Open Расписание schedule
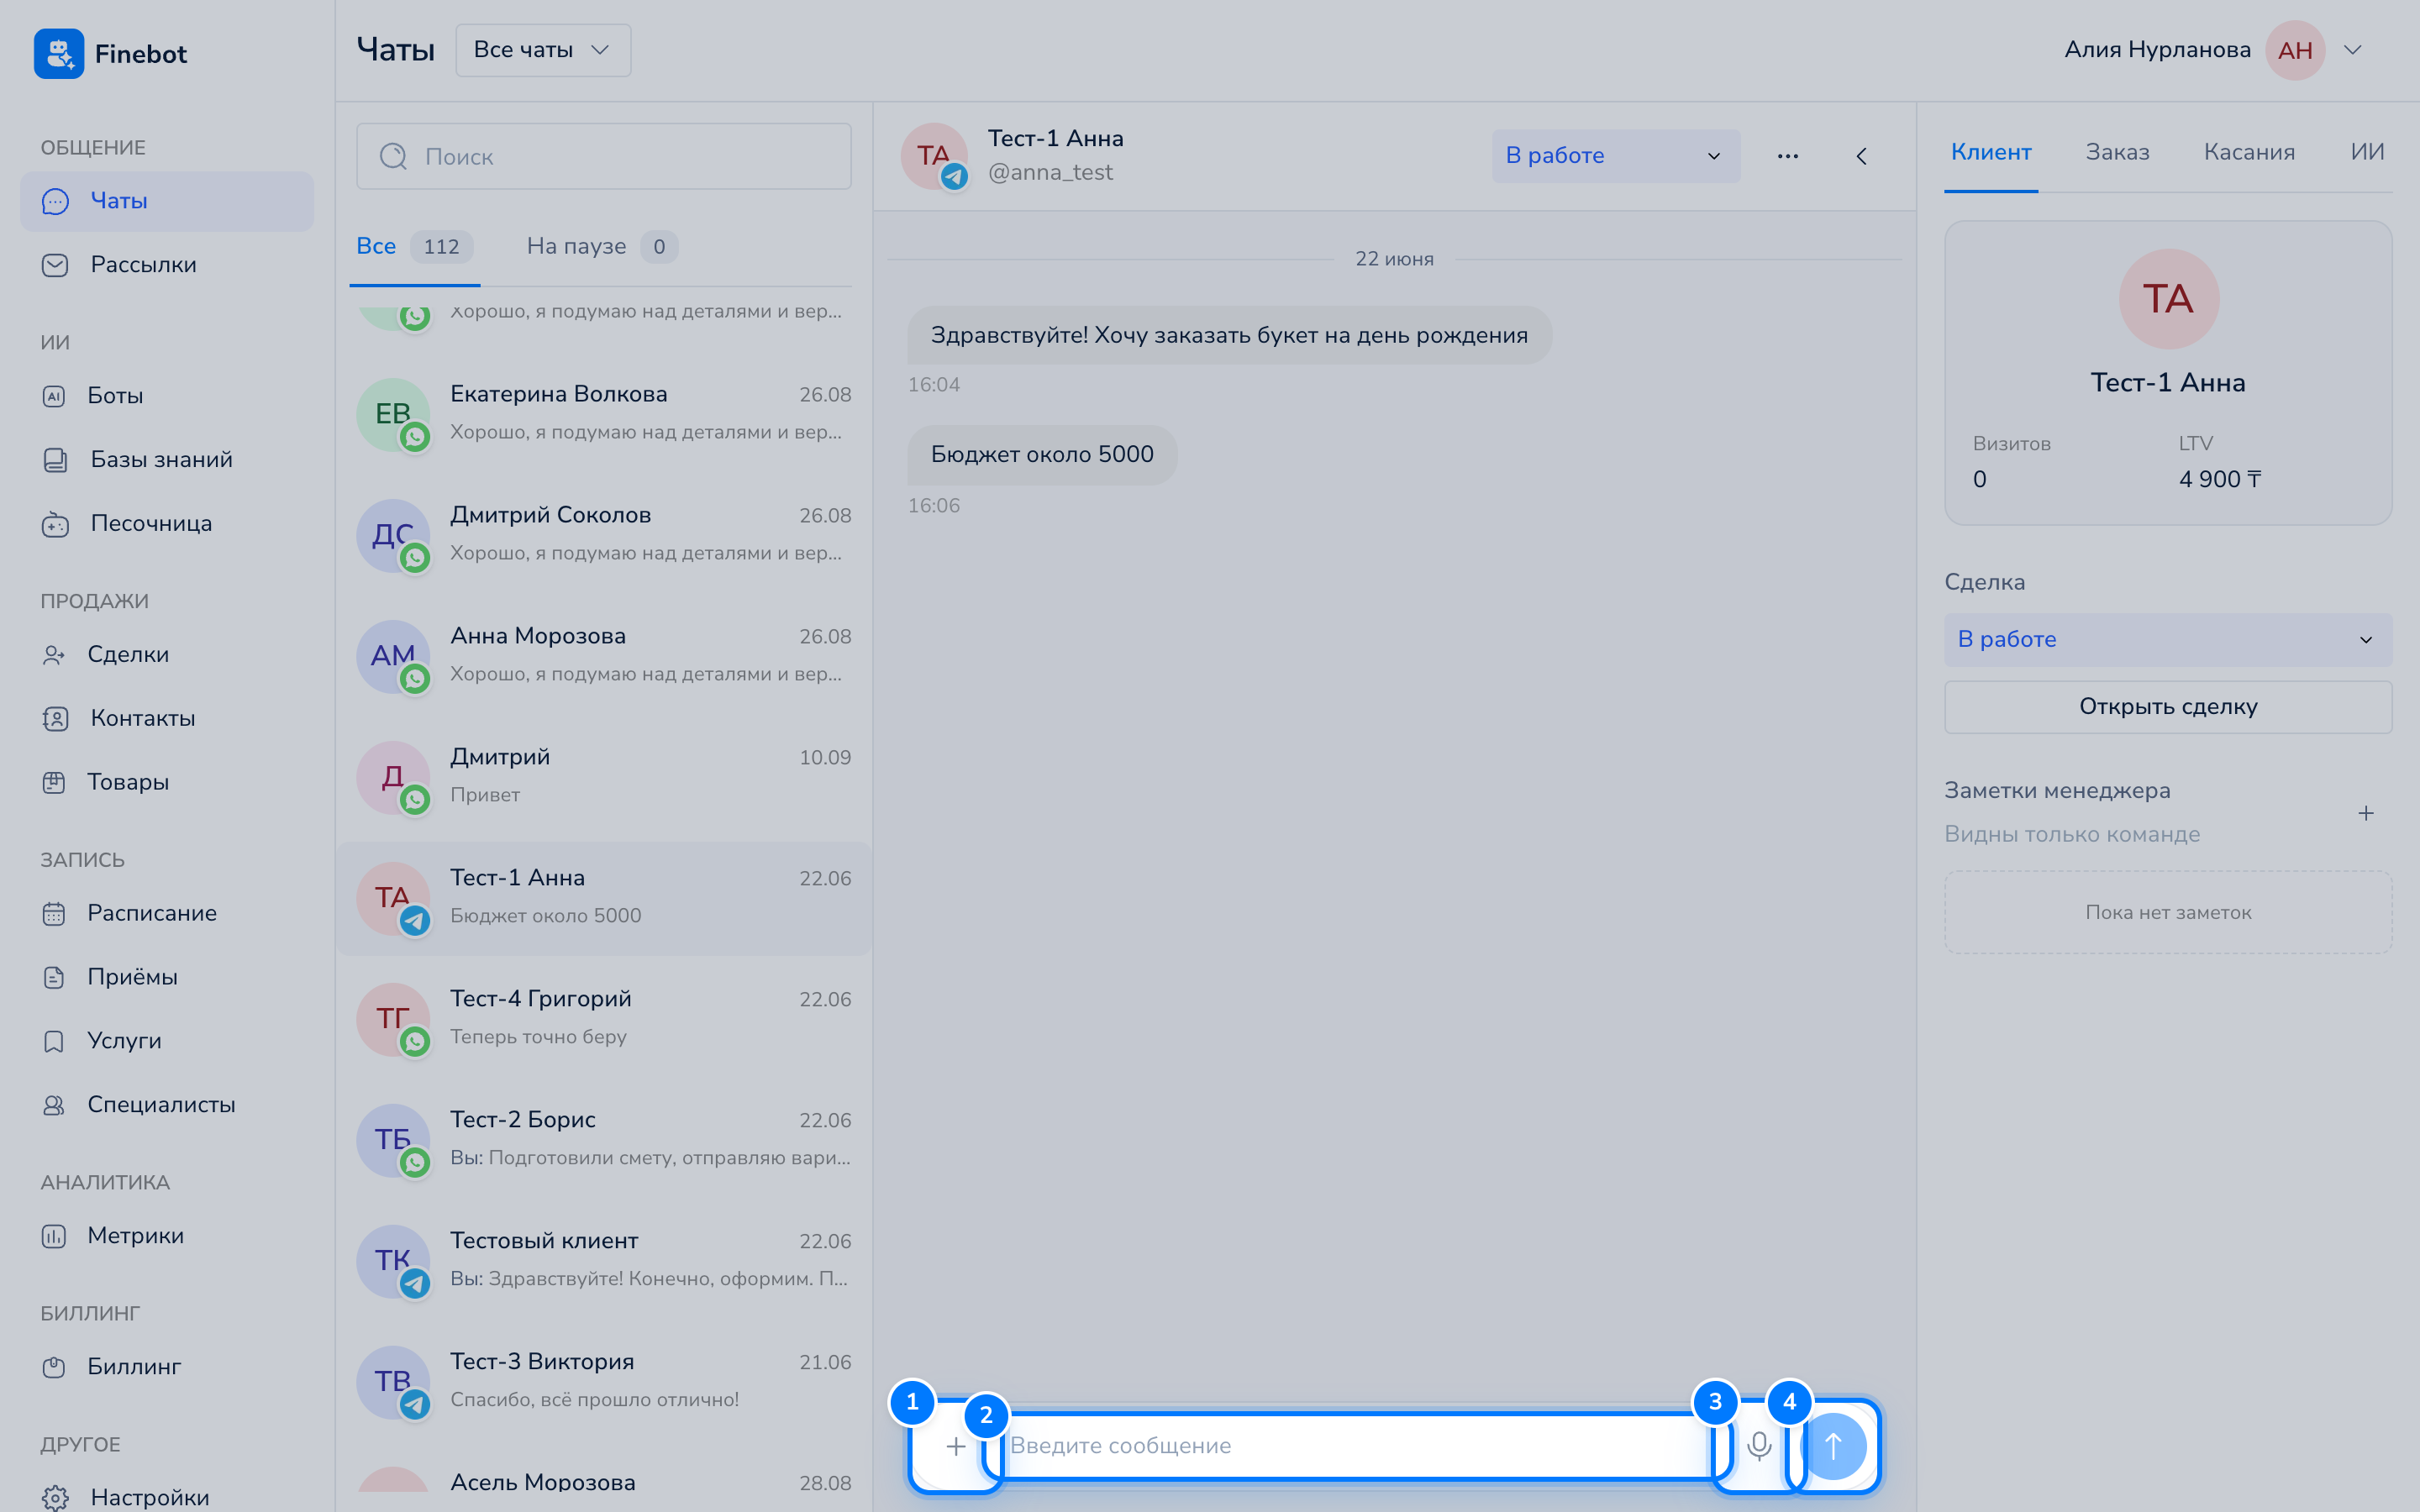The width and height of the screenshot is (2420, 1512). (167, 914)
